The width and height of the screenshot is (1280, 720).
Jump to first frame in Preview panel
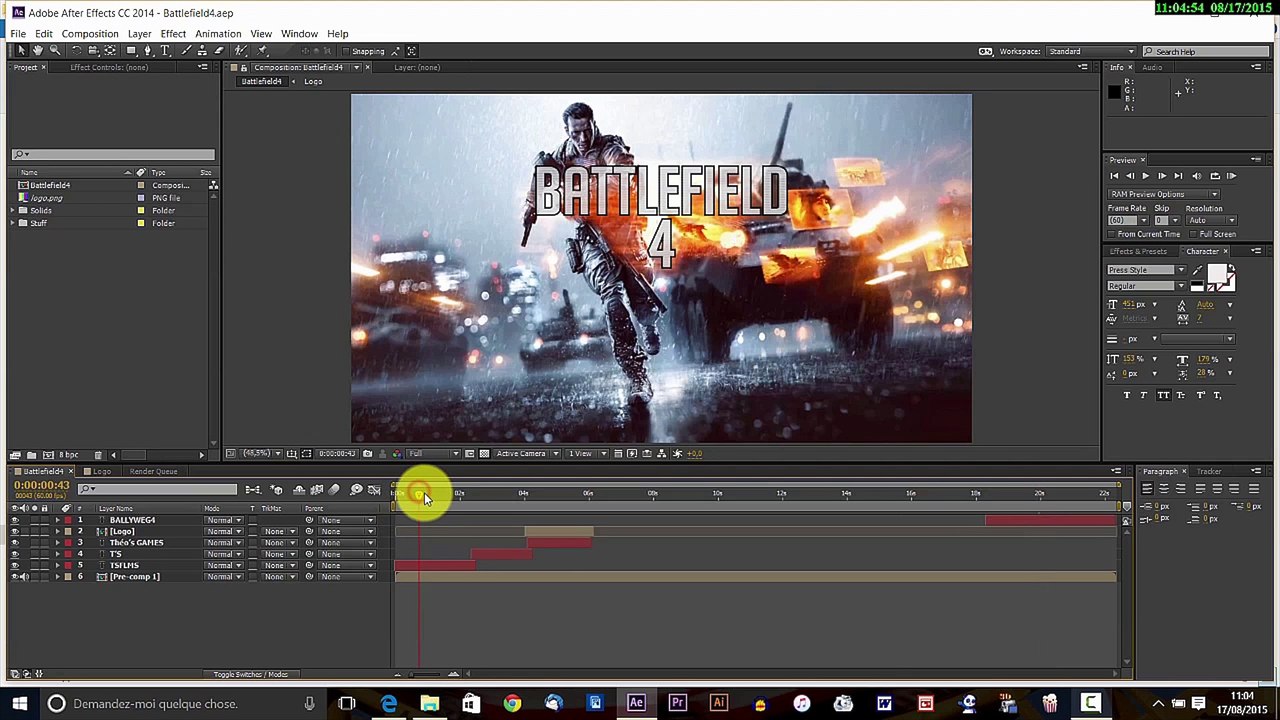click(1114, 176)
